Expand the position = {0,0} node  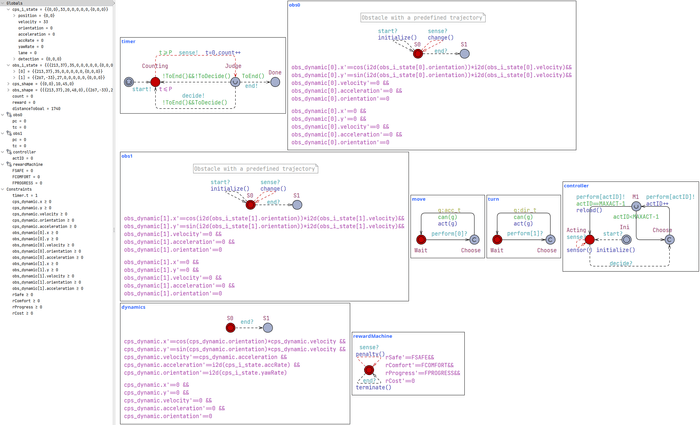[x=14, y=16]
